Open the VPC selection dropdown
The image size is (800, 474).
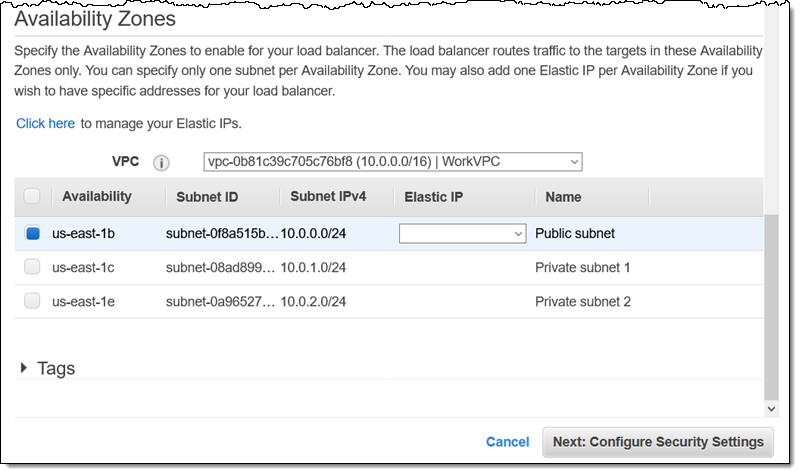coord(392,162)
